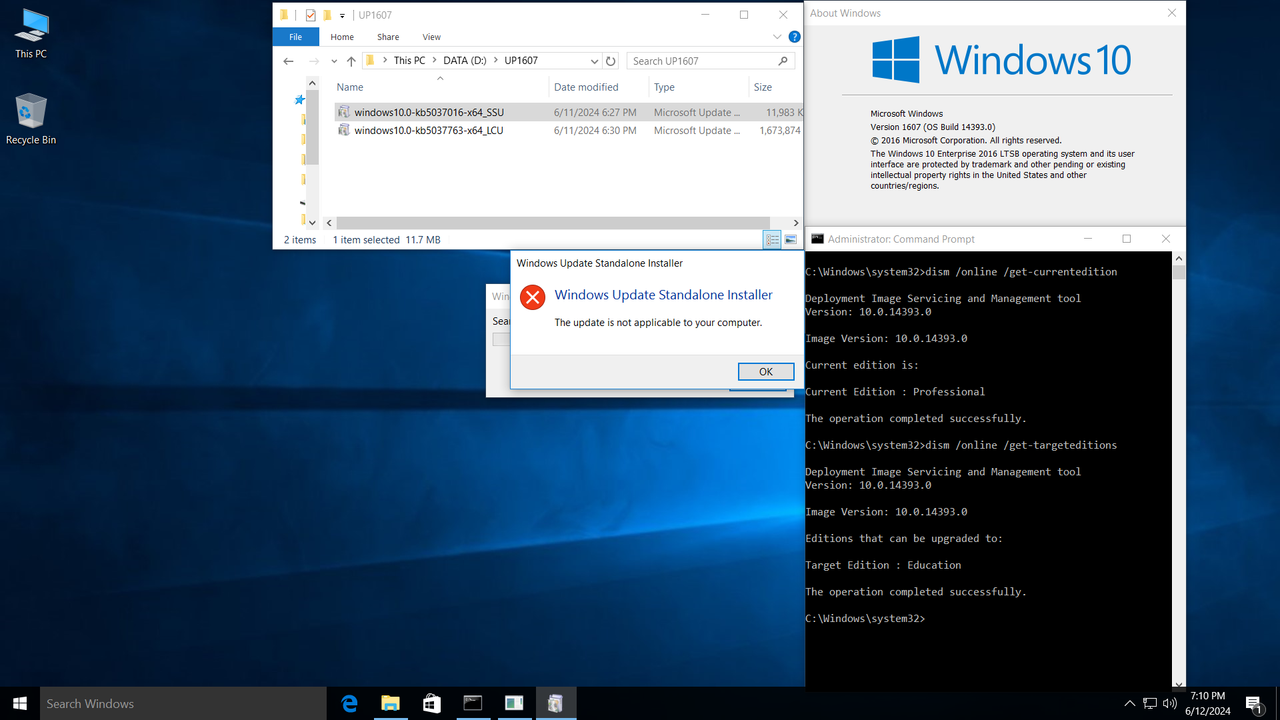Click the 'Target Edition : Education' output line
The width and height of the screenshot is (1280, 720).
click(883, 565)
